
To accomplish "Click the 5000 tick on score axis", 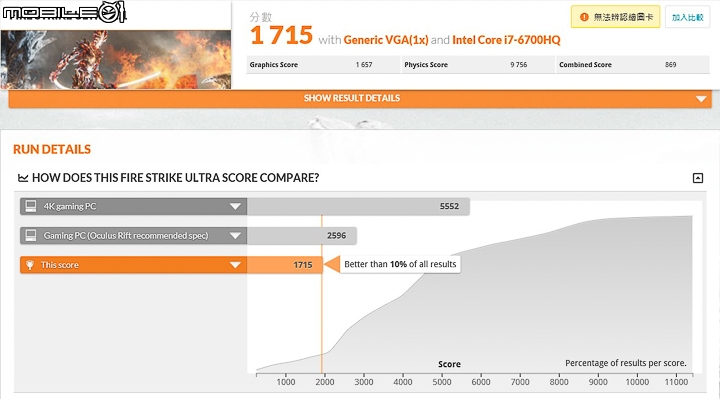I will click(x=442, y=382).
